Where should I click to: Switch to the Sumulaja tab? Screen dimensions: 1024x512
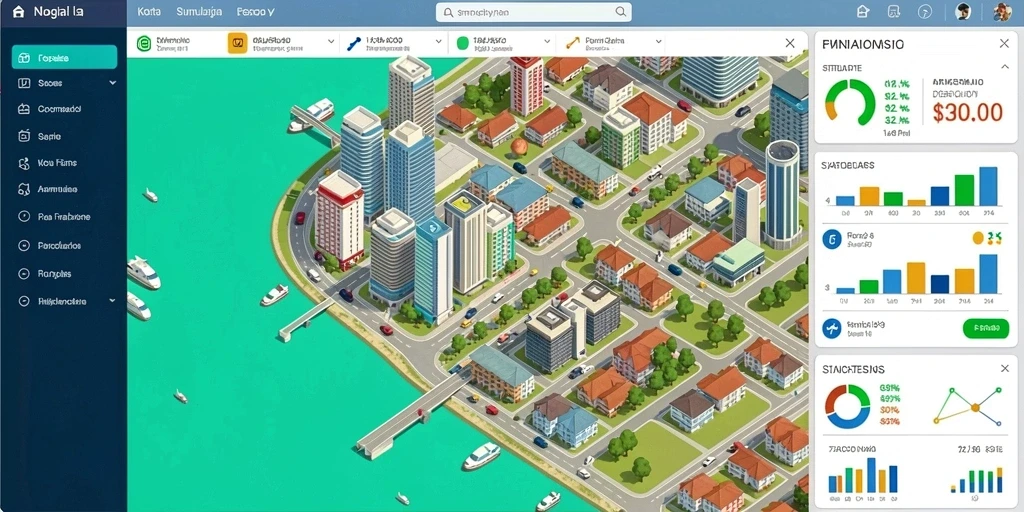point(199,12)
